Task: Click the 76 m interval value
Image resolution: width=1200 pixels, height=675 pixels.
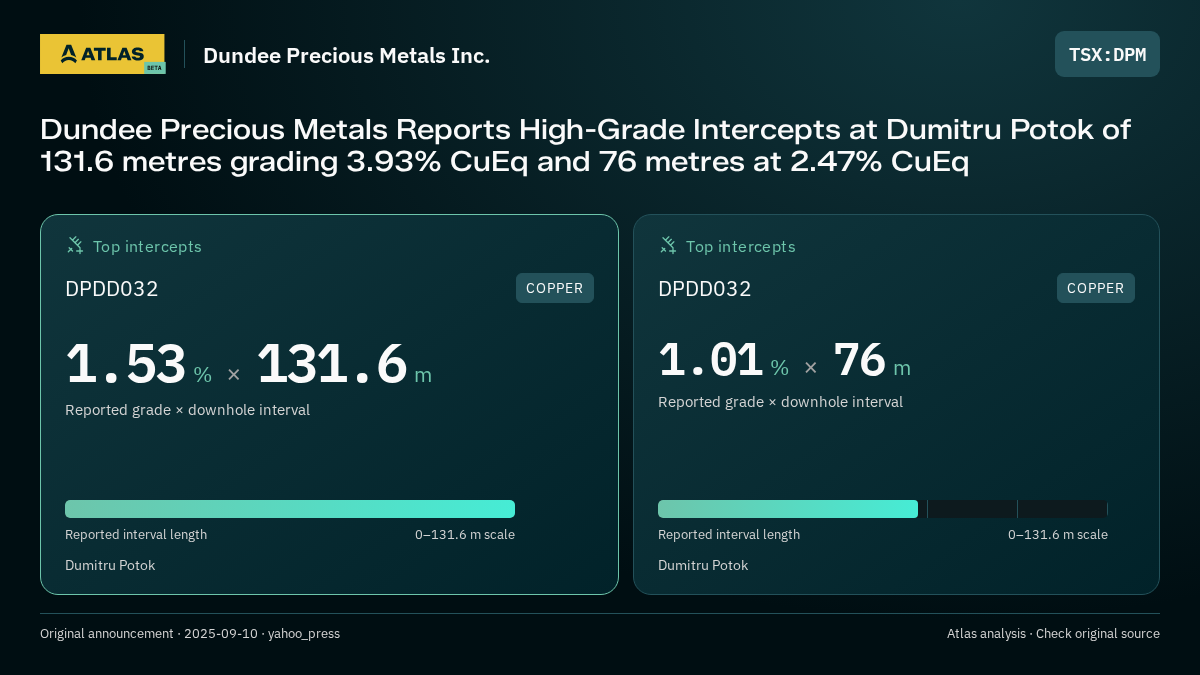Action: tap(872, 360)
